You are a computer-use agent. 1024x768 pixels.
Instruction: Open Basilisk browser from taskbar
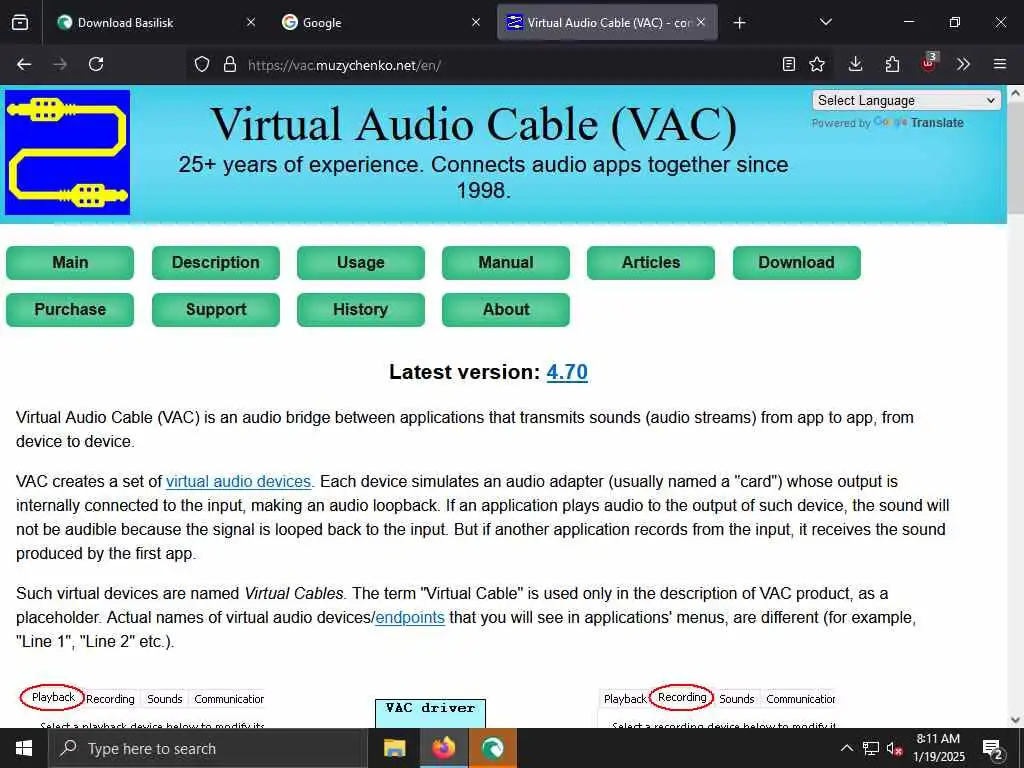tap(492, 748)
